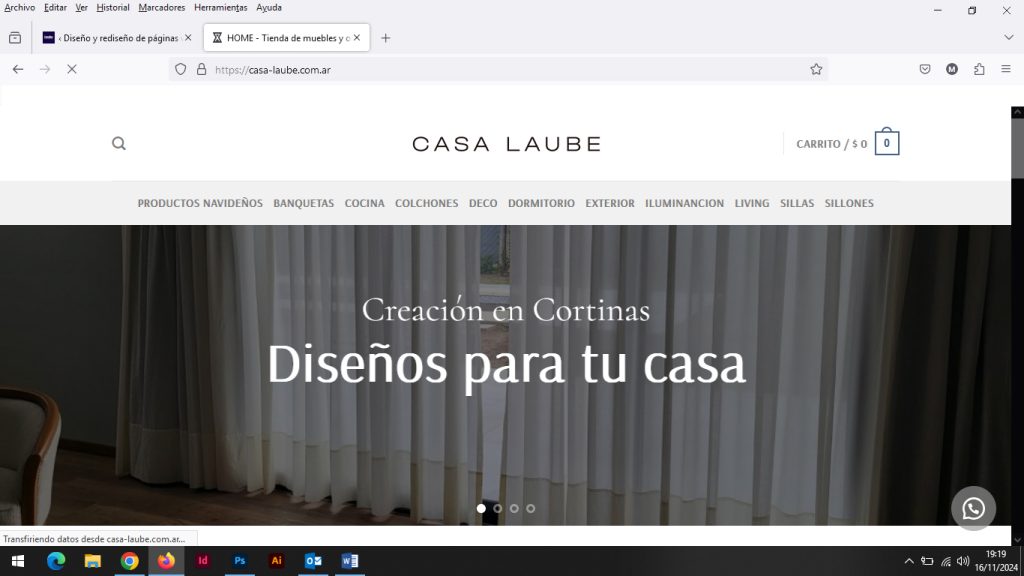
Task: Go to PRODUCTOS NAVIDEÑOS category
Action: (x=200, y=203)
